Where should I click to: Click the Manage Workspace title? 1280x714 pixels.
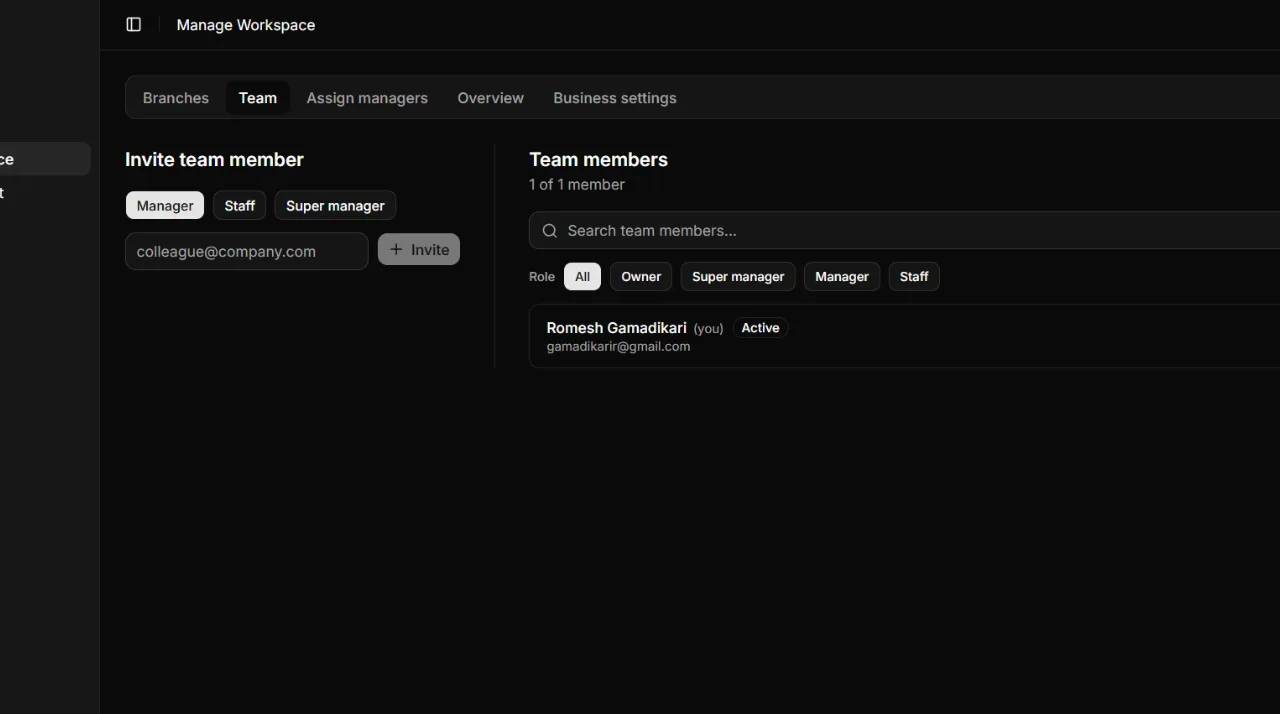pyautogui.click(x=246, y=25)
